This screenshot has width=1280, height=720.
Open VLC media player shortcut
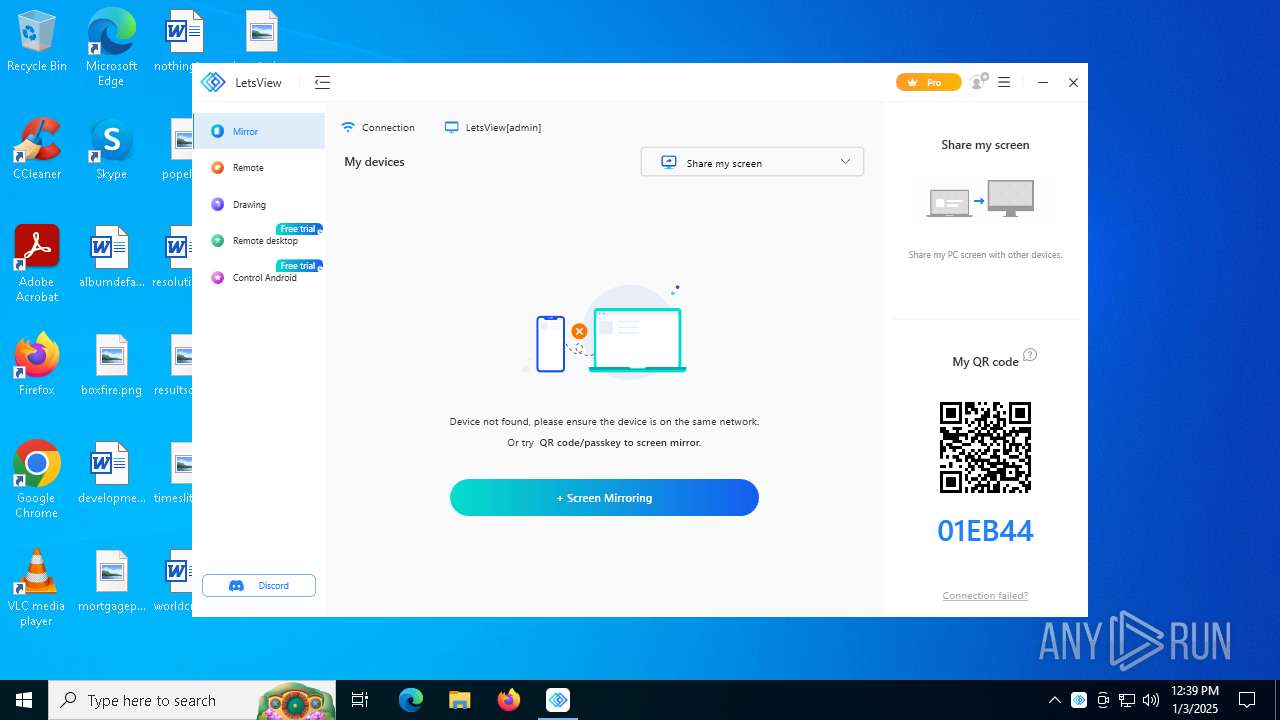tap(37, 587)
